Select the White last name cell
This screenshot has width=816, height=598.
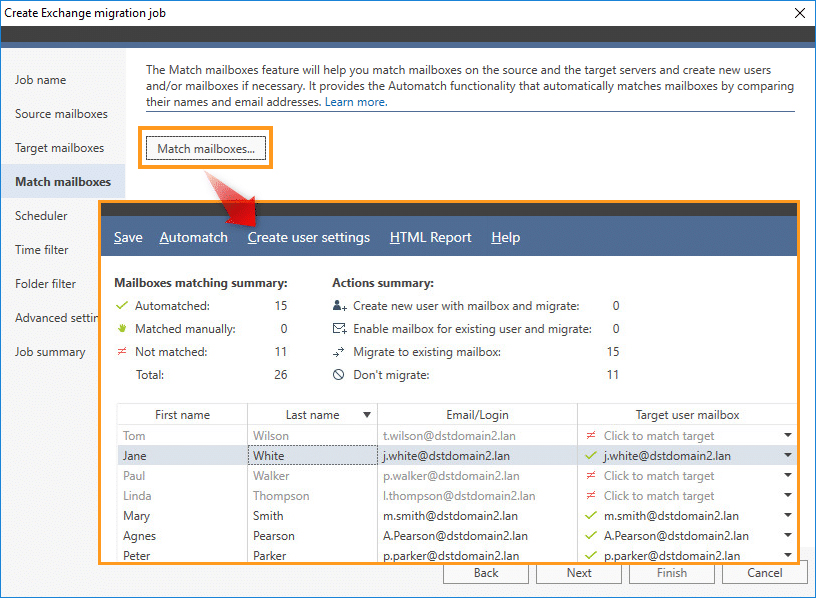pyautogui.click(x=313, y=455)
